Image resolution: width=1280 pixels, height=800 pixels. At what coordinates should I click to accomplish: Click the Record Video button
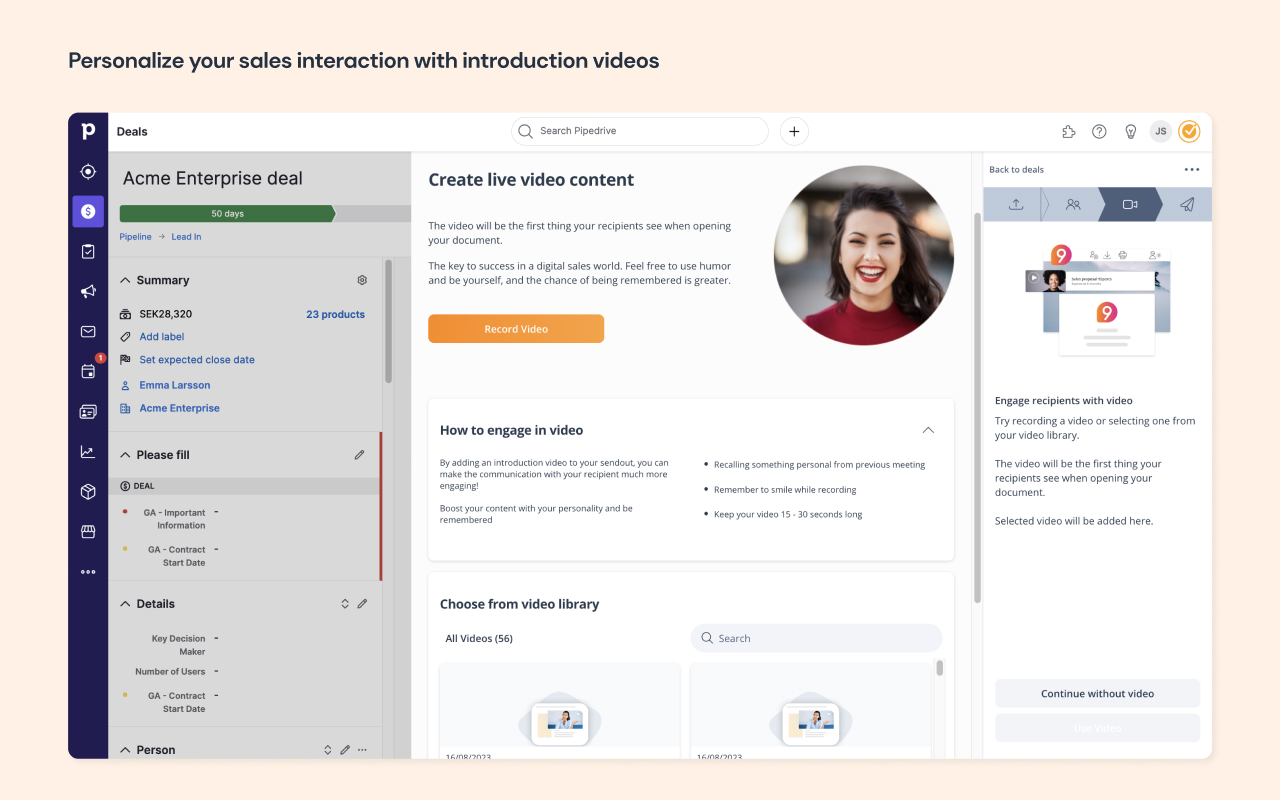516,329
